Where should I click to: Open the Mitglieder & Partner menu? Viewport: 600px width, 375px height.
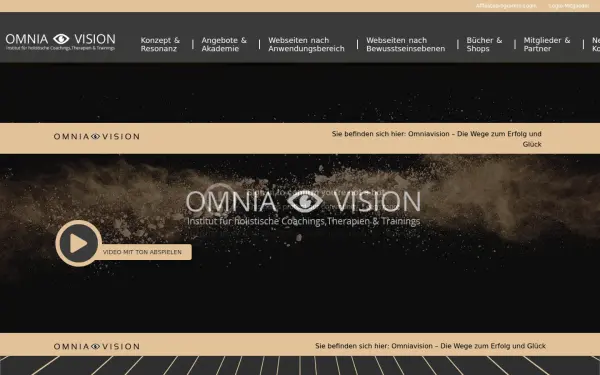point(547,44)
